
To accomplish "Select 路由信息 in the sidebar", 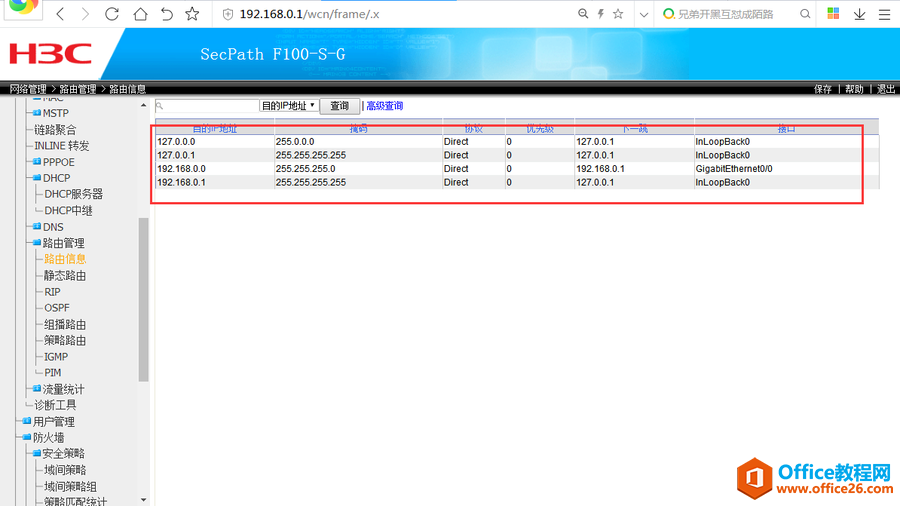I will (65, 259).
